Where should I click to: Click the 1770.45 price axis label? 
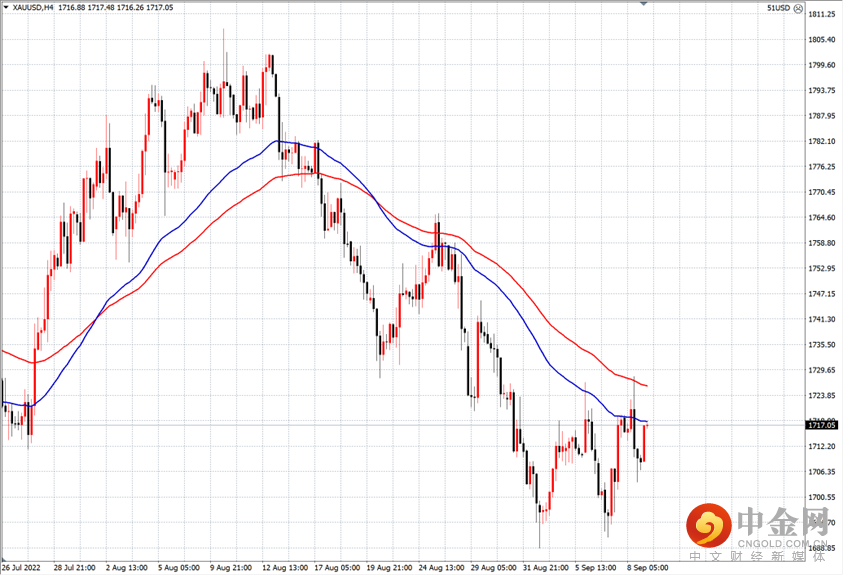coord(821,192)
